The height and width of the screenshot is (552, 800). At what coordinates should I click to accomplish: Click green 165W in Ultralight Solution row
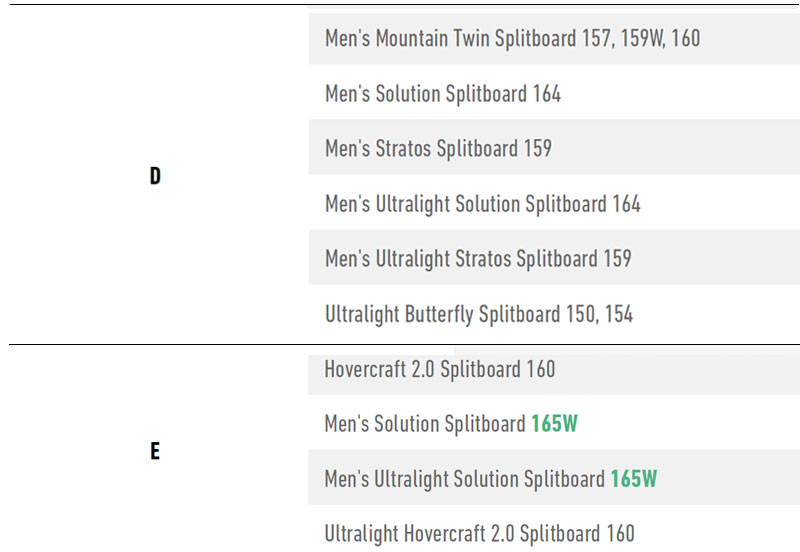click(x=634, y=479)
